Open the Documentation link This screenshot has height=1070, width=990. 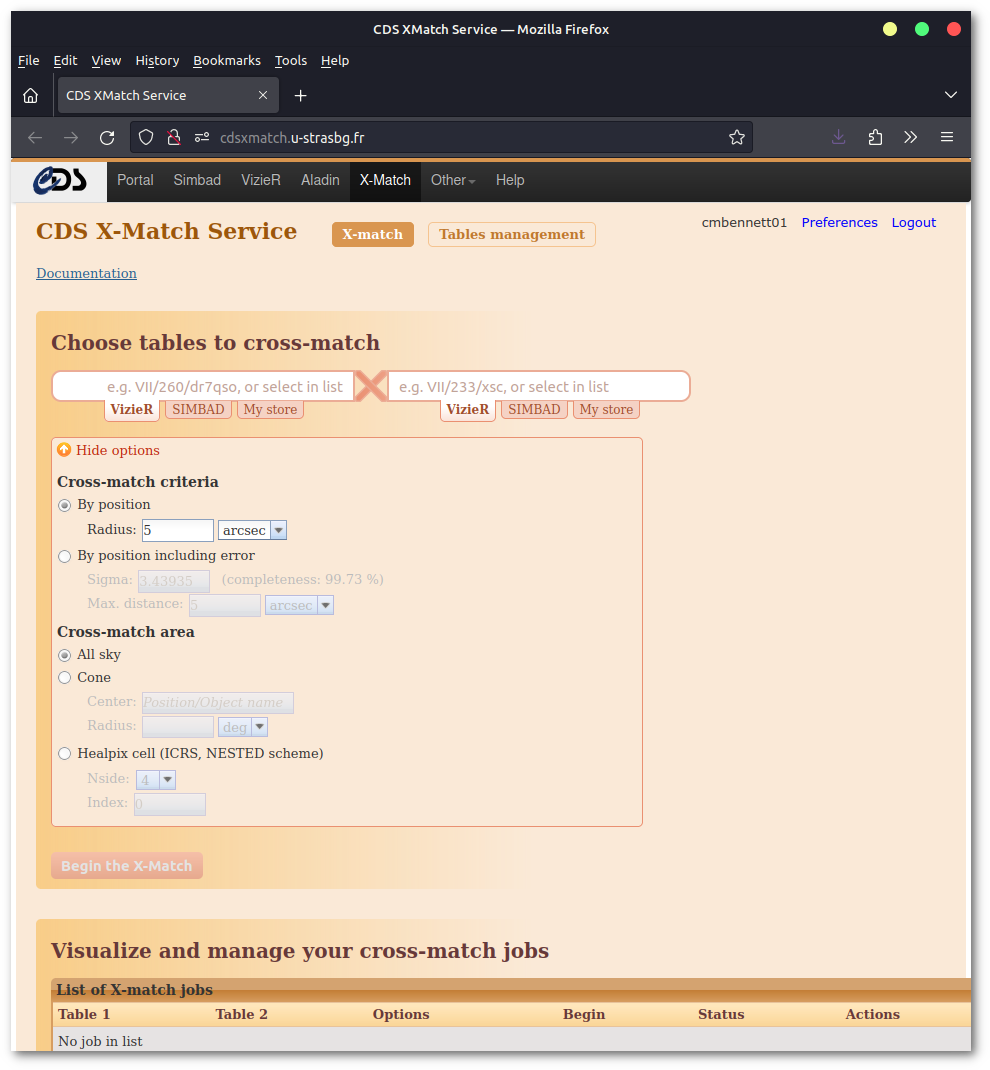86,273
